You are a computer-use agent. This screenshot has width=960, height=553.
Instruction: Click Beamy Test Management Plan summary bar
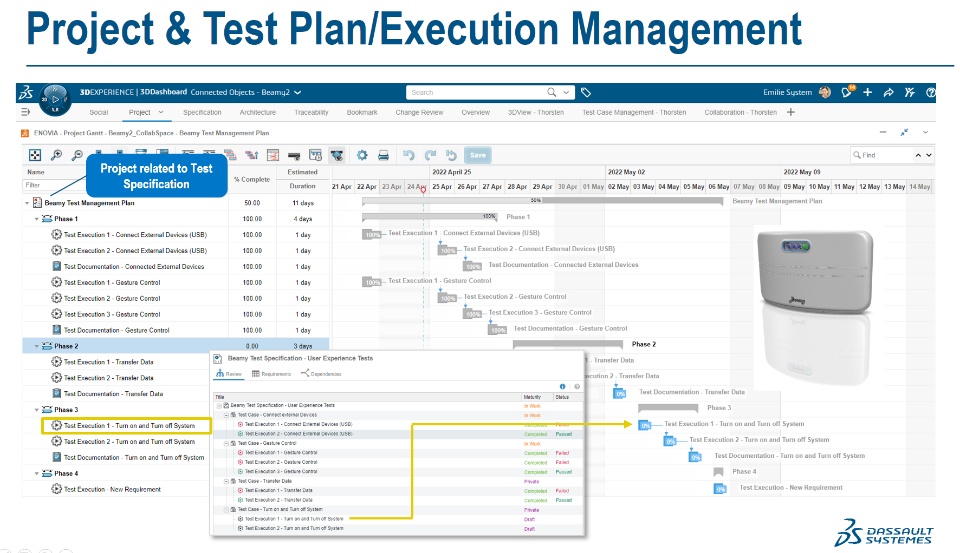click(x=542, y=200)
